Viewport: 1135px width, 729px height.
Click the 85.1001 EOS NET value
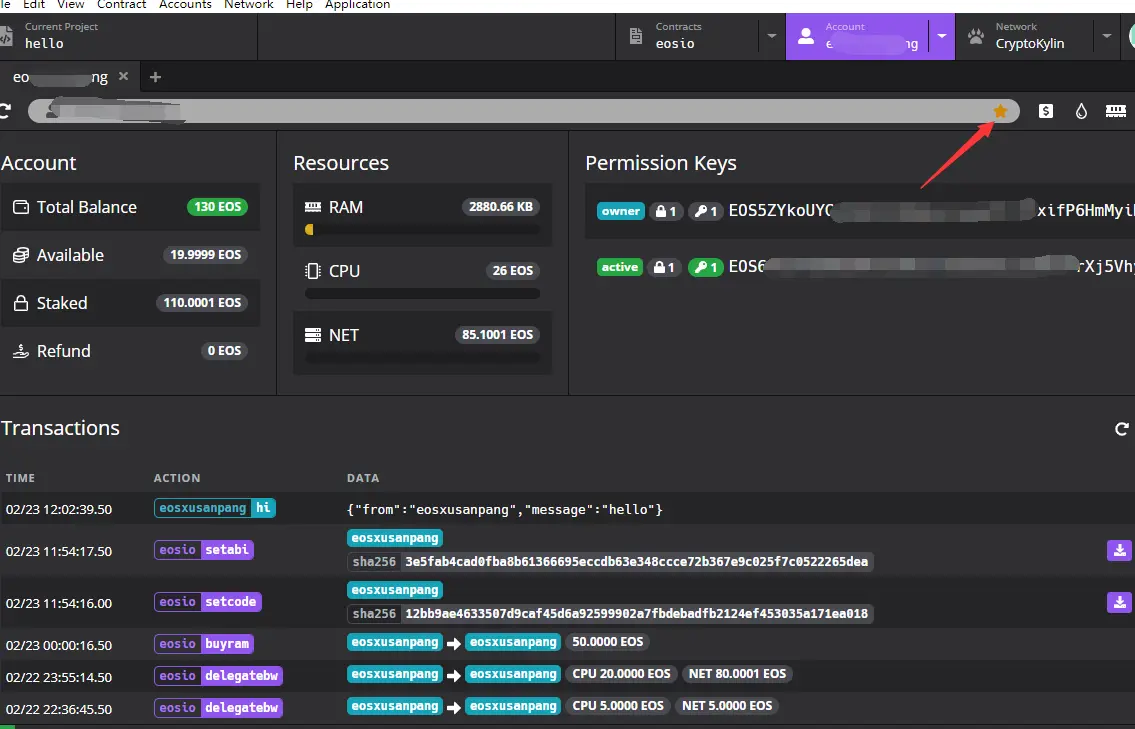click(497, 334)
